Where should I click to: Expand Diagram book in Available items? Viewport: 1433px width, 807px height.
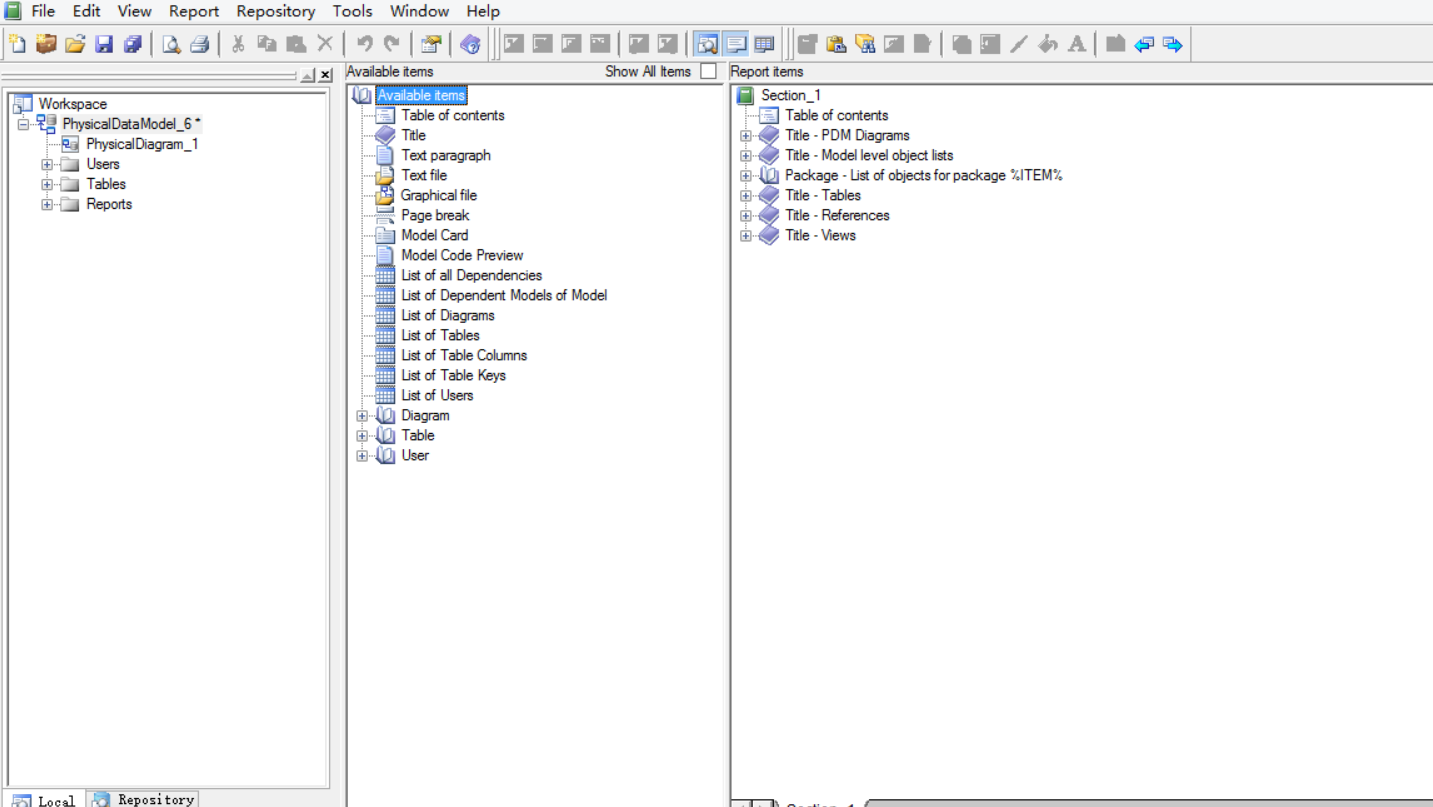coord(362,415)
